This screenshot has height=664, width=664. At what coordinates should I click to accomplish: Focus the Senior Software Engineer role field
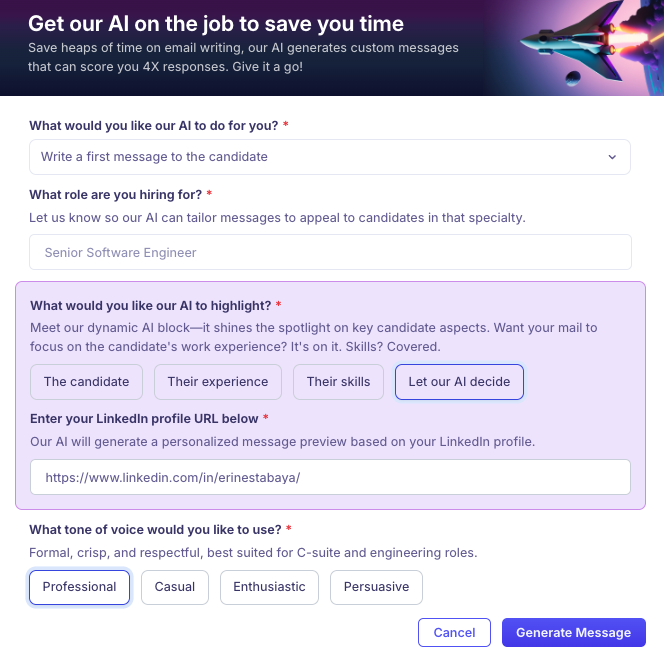[330, 252]
